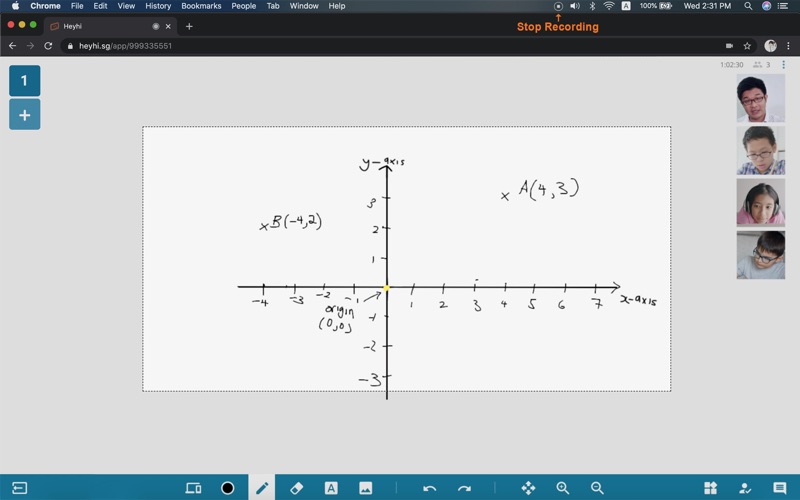Open the View menu

[126, 6]
